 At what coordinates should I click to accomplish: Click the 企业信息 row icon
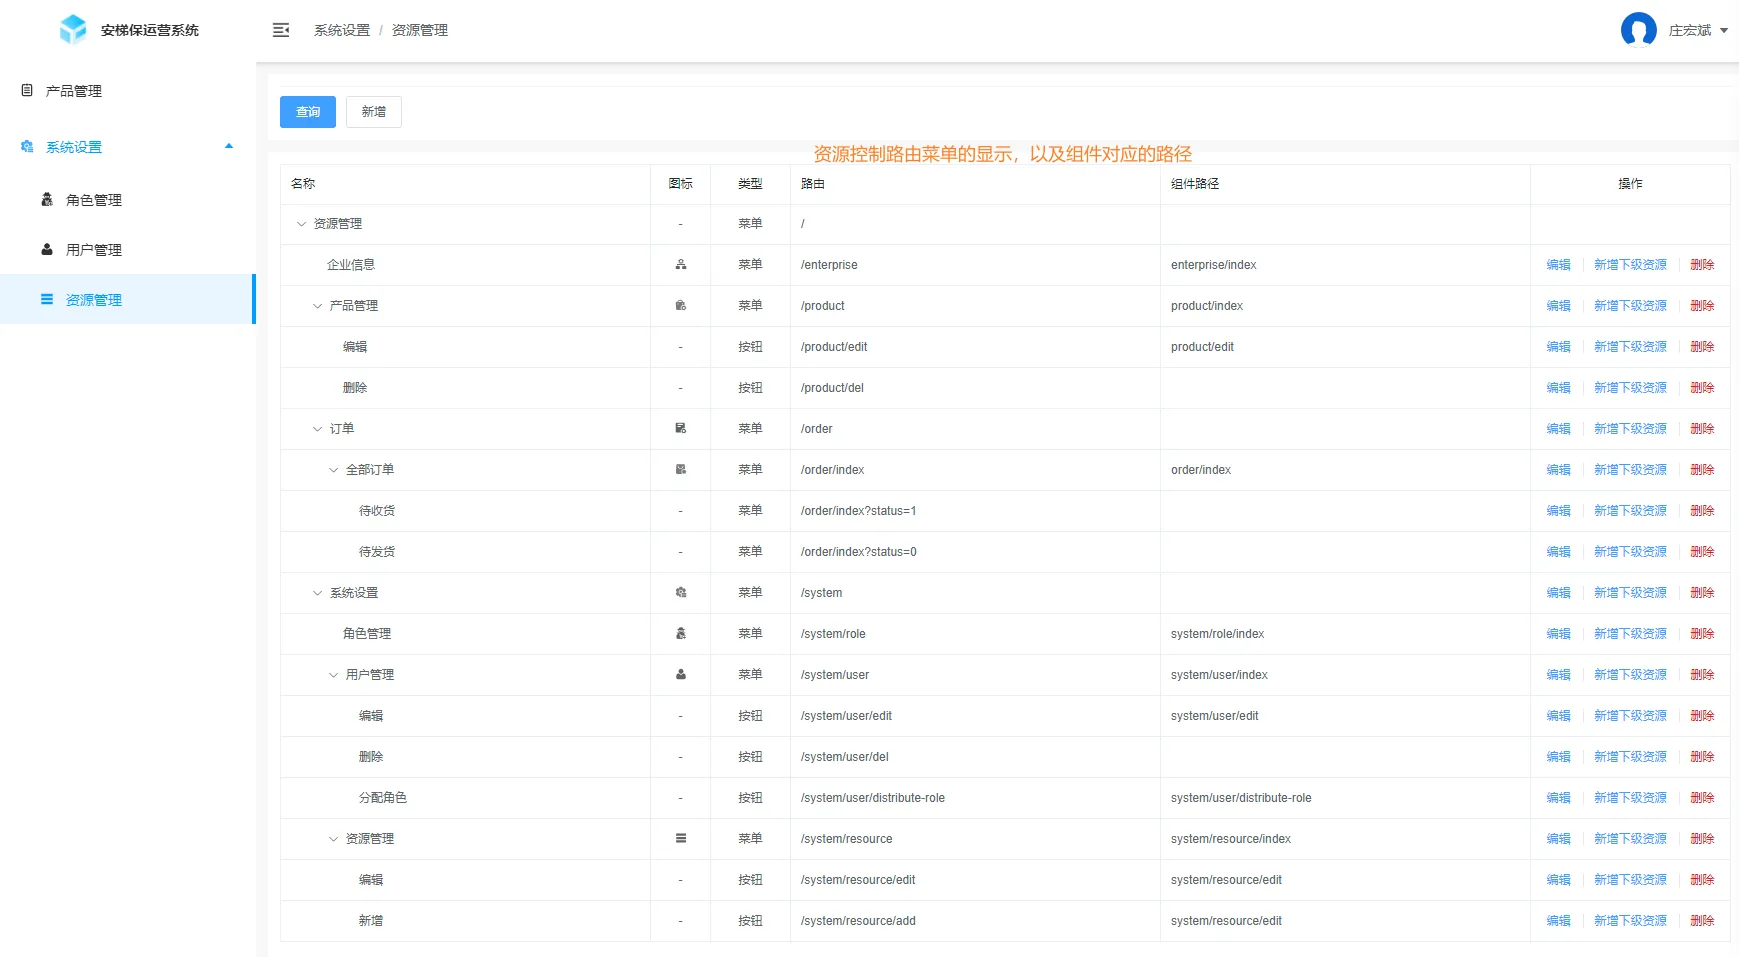click(x=680, y=265)
